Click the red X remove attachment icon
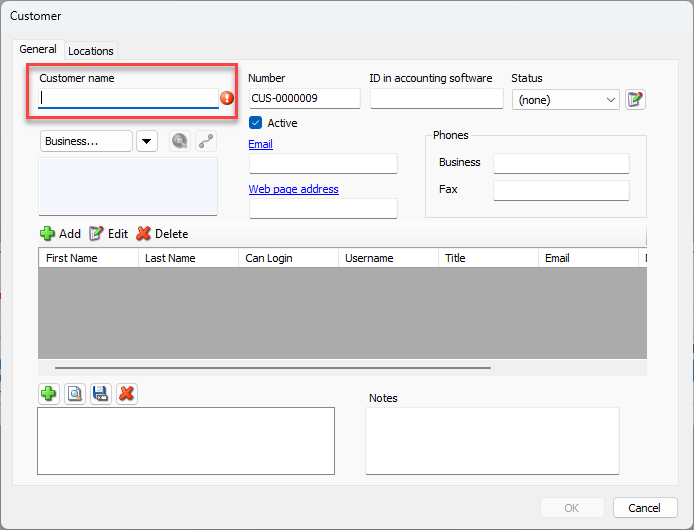This screenshot has width=694, height=530. click(127, 394)
